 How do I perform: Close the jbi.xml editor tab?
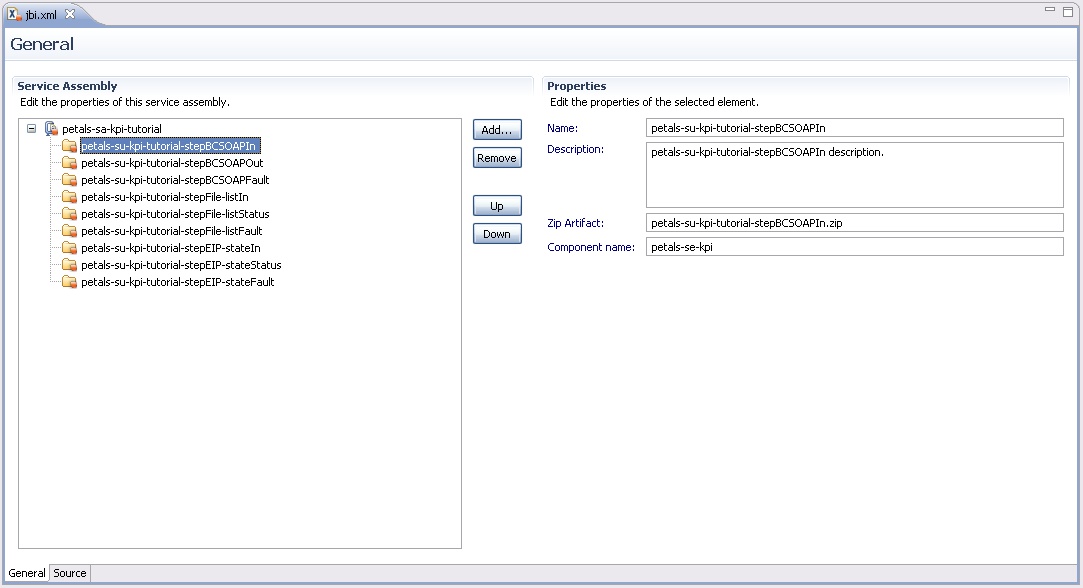70,15
